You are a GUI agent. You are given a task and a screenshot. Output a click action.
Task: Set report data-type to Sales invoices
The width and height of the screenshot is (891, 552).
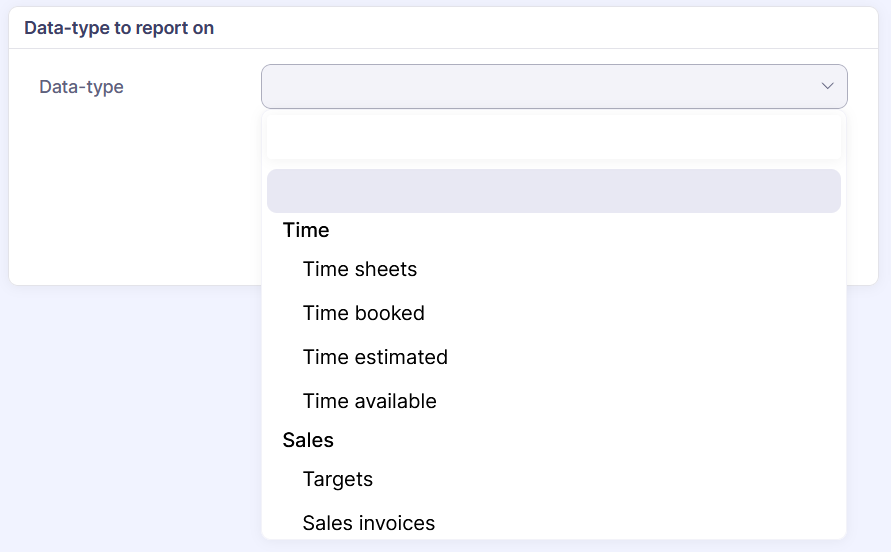[369, 523]
